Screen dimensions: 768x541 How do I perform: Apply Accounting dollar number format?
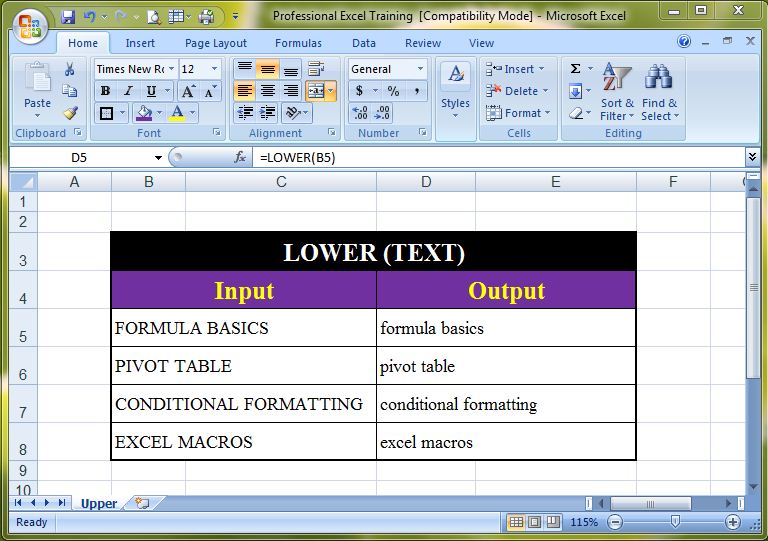click(360, 91)
